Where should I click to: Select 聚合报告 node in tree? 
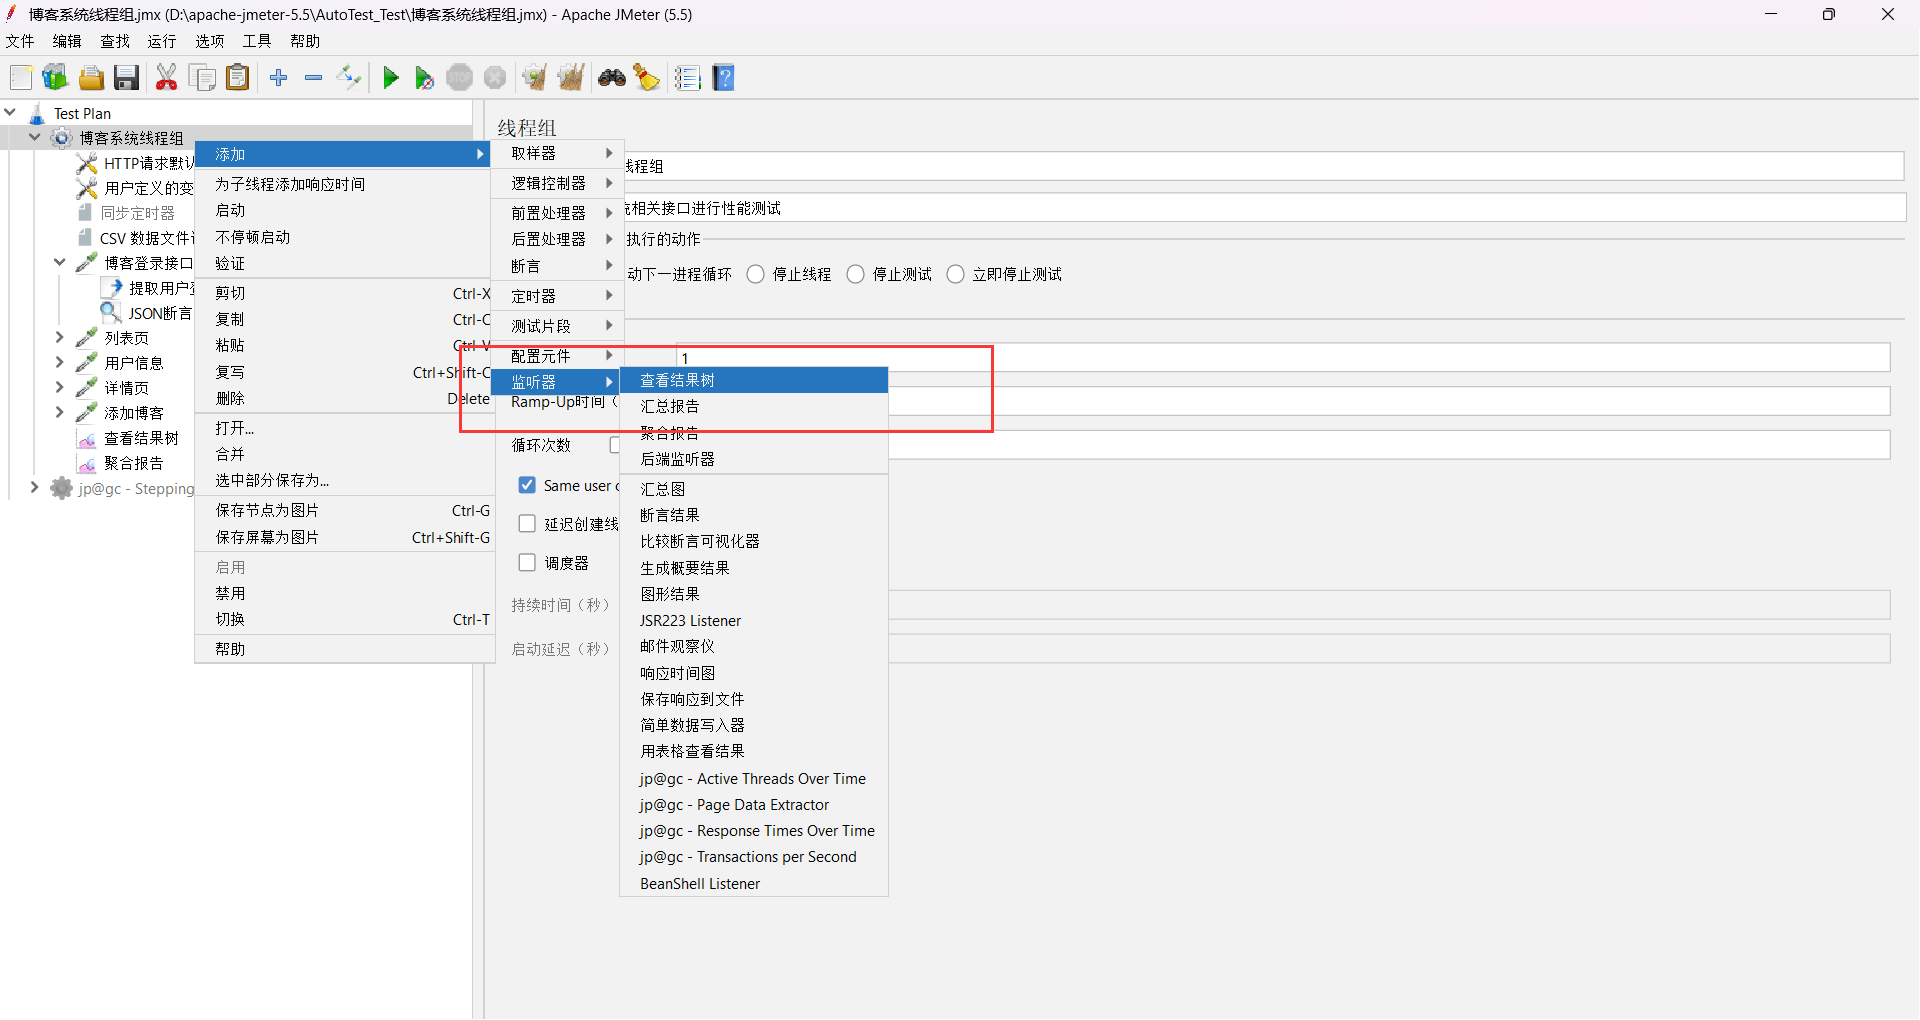coord(133,463)
